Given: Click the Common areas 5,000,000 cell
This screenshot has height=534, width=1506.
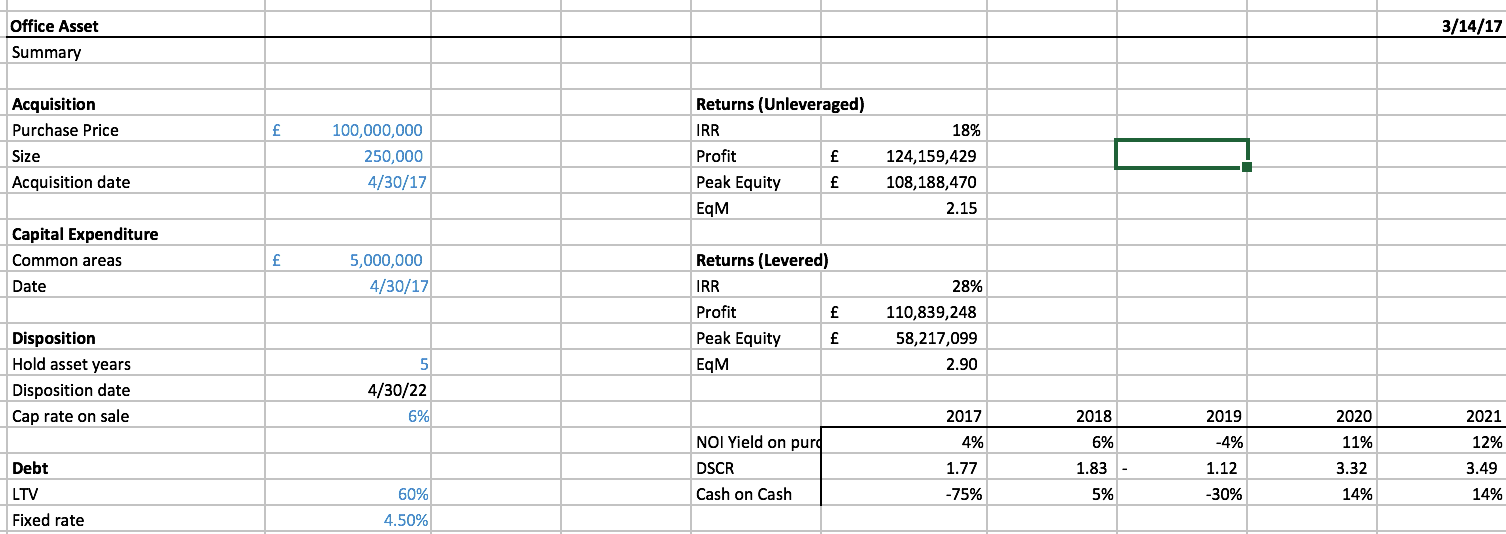Looking at the screenshot, I should [x=347, y=260].
